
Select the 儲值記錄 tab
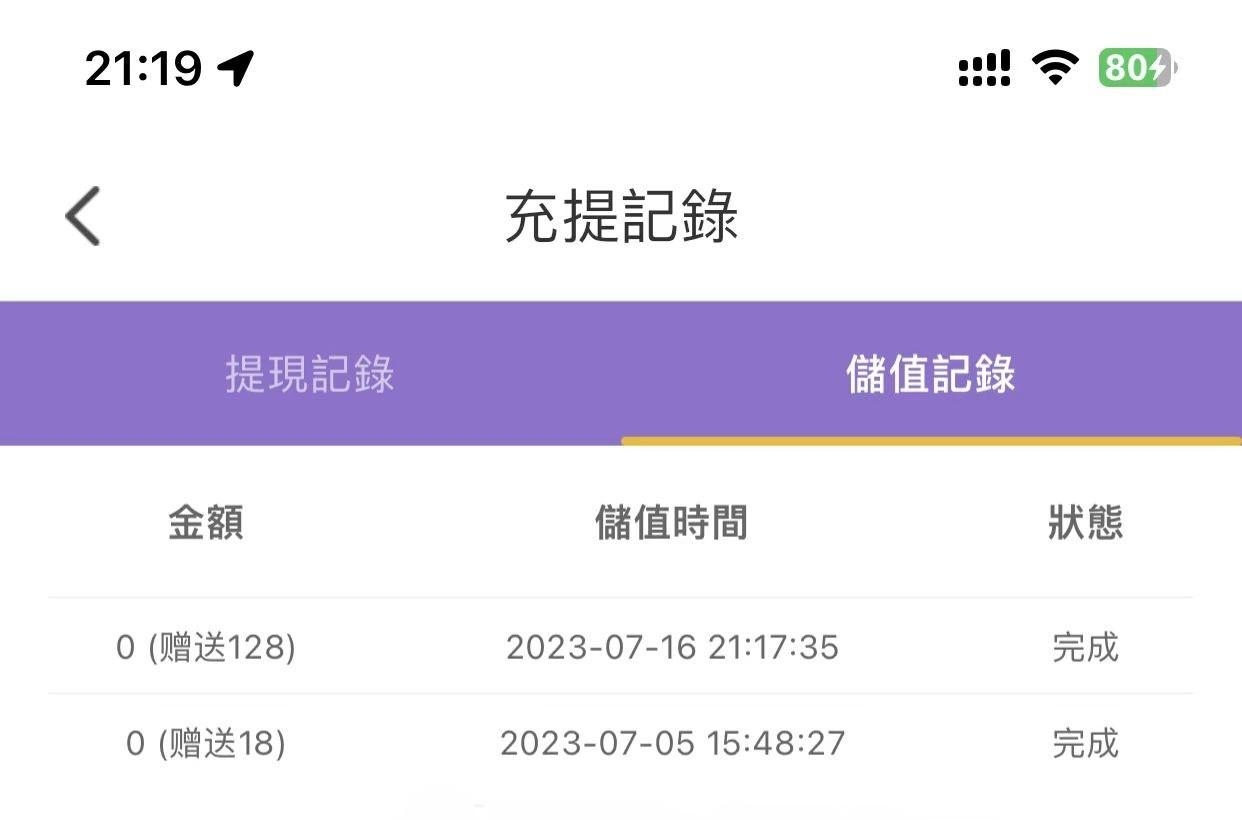pyautogui.click(x=931, y=374)
